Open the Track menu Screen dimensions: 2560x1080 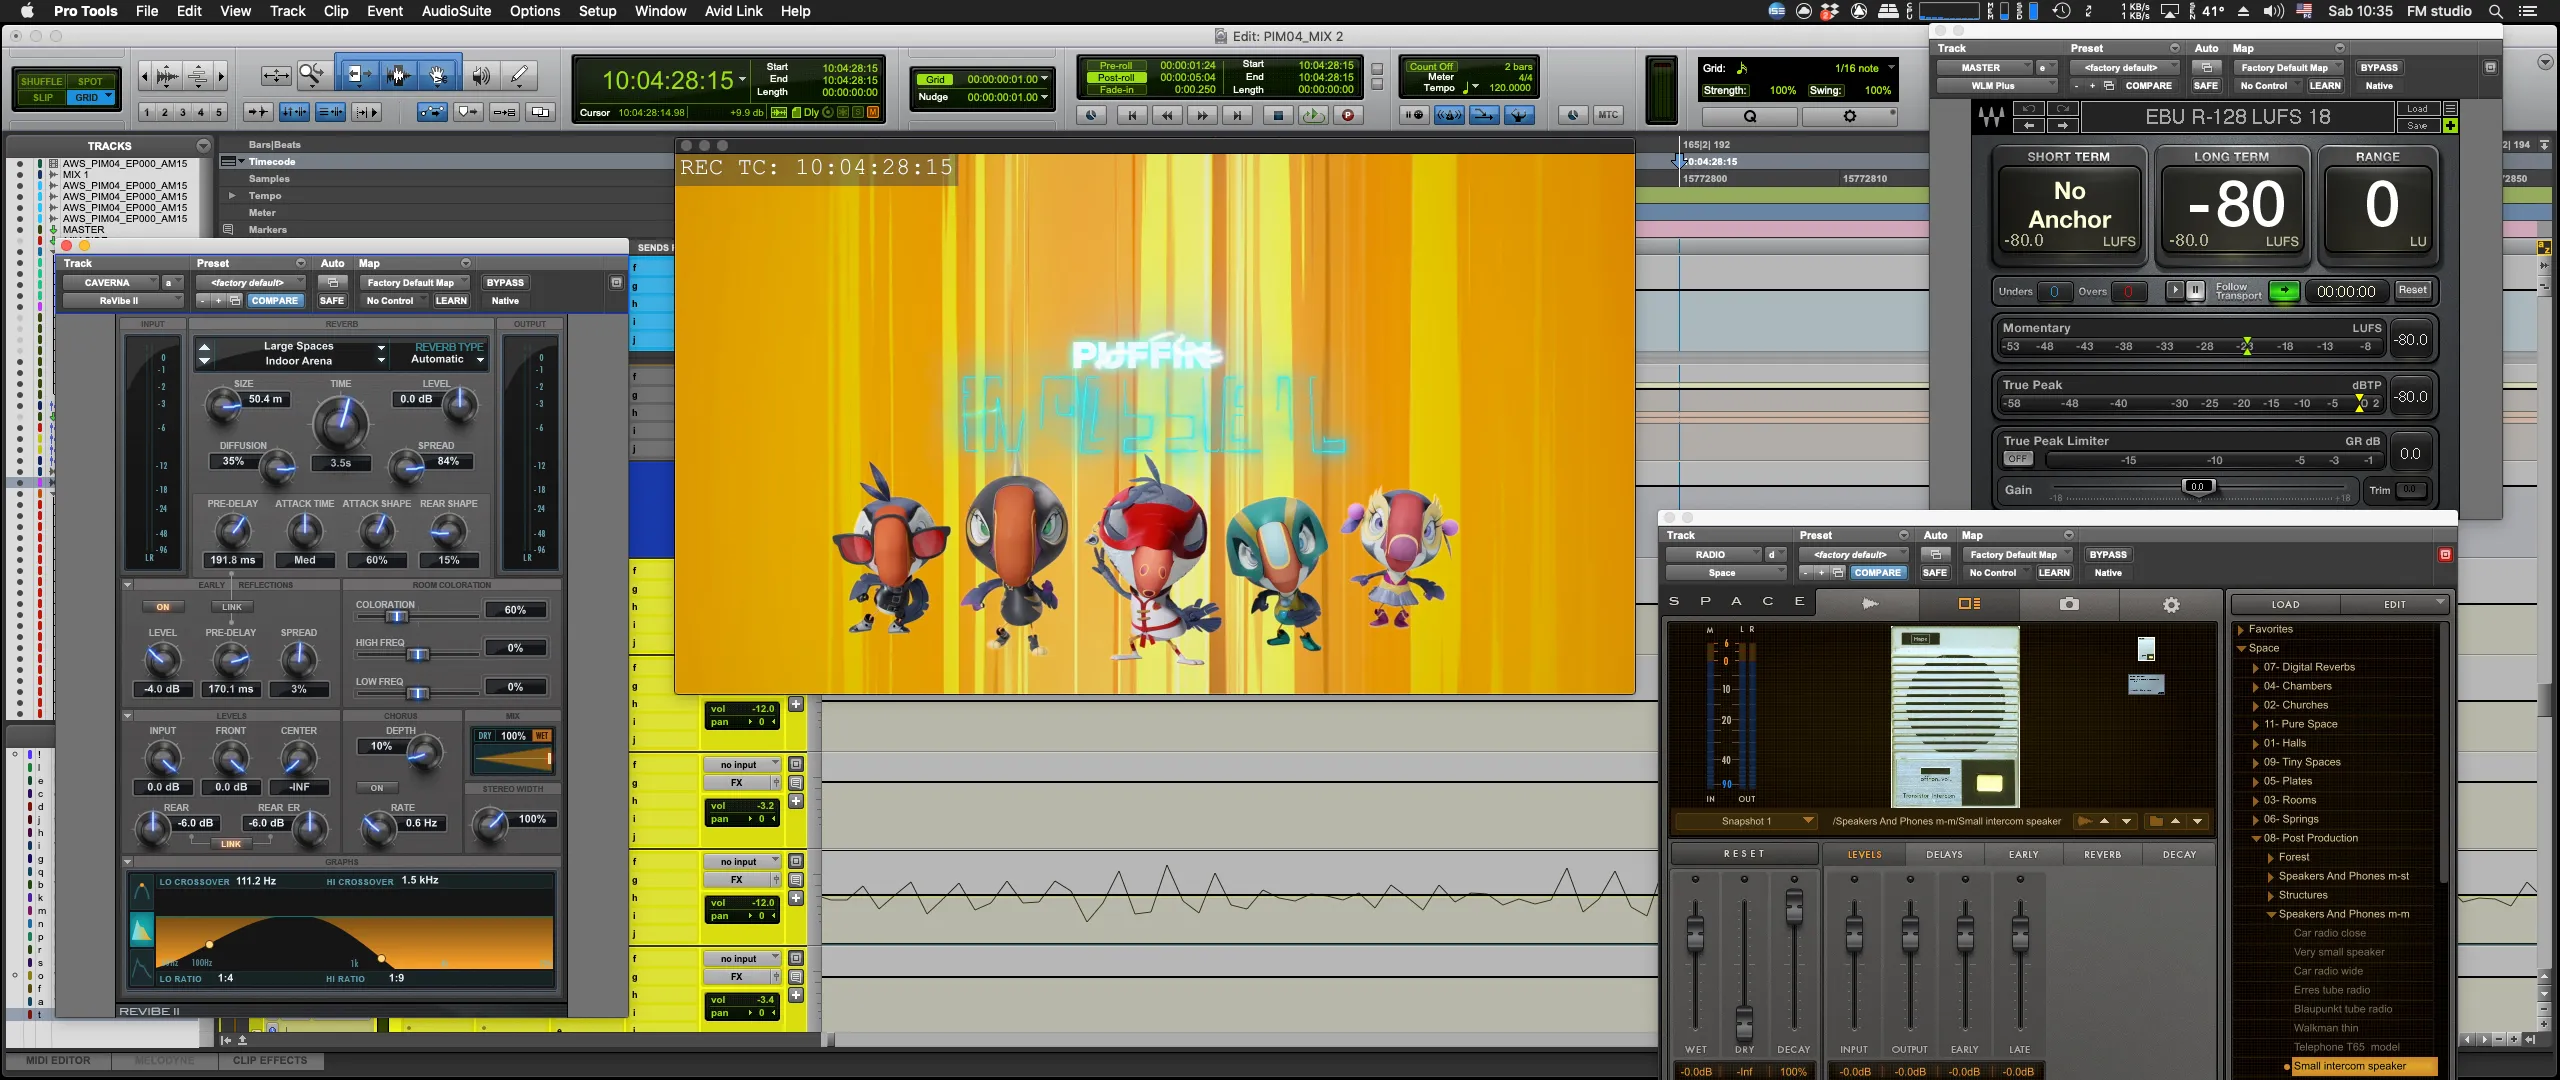pos(288,11)
